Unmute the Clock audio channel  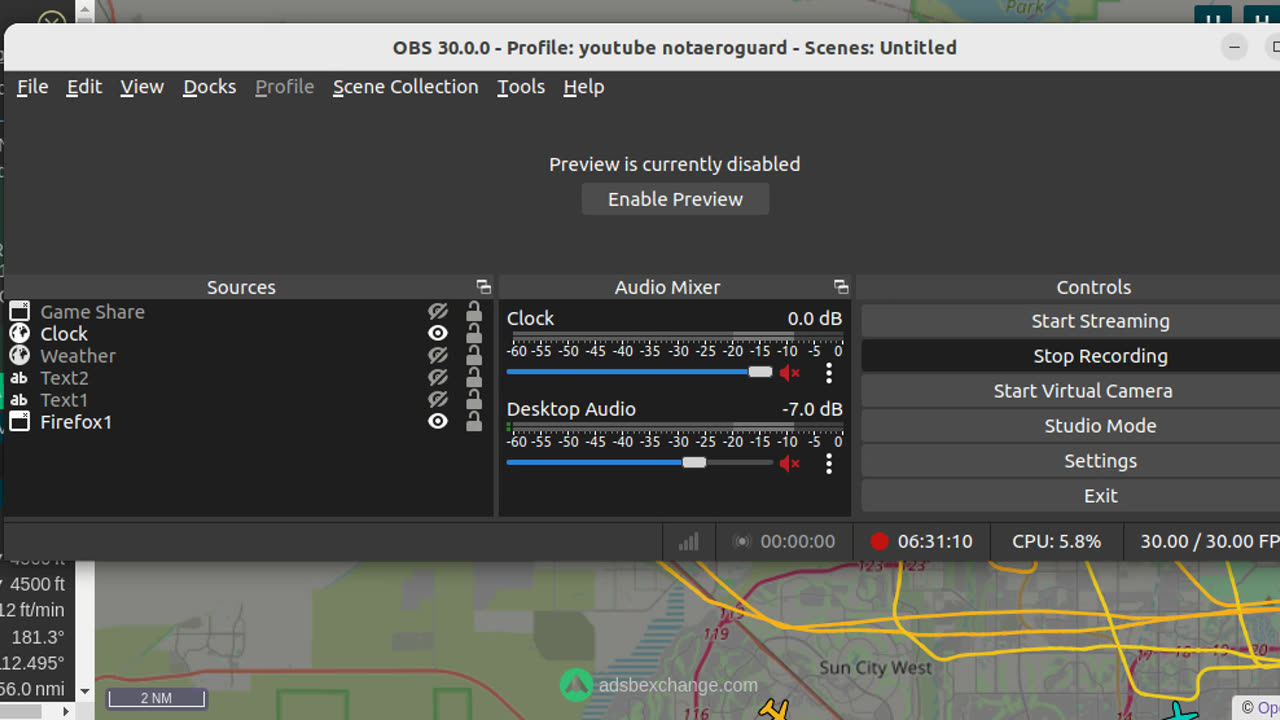(x=790, y=373)
